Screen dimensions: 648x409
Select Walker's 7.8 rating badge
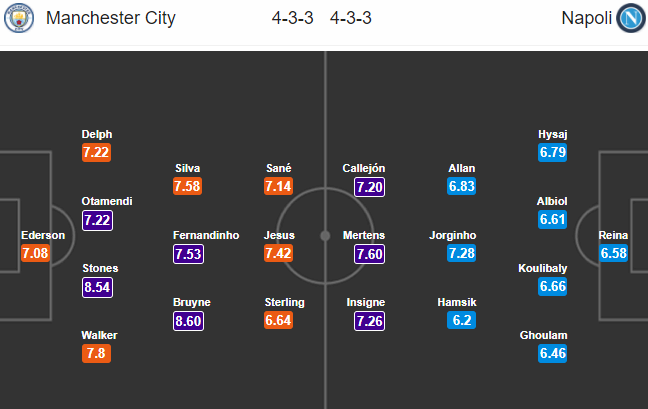pos(96,354)
